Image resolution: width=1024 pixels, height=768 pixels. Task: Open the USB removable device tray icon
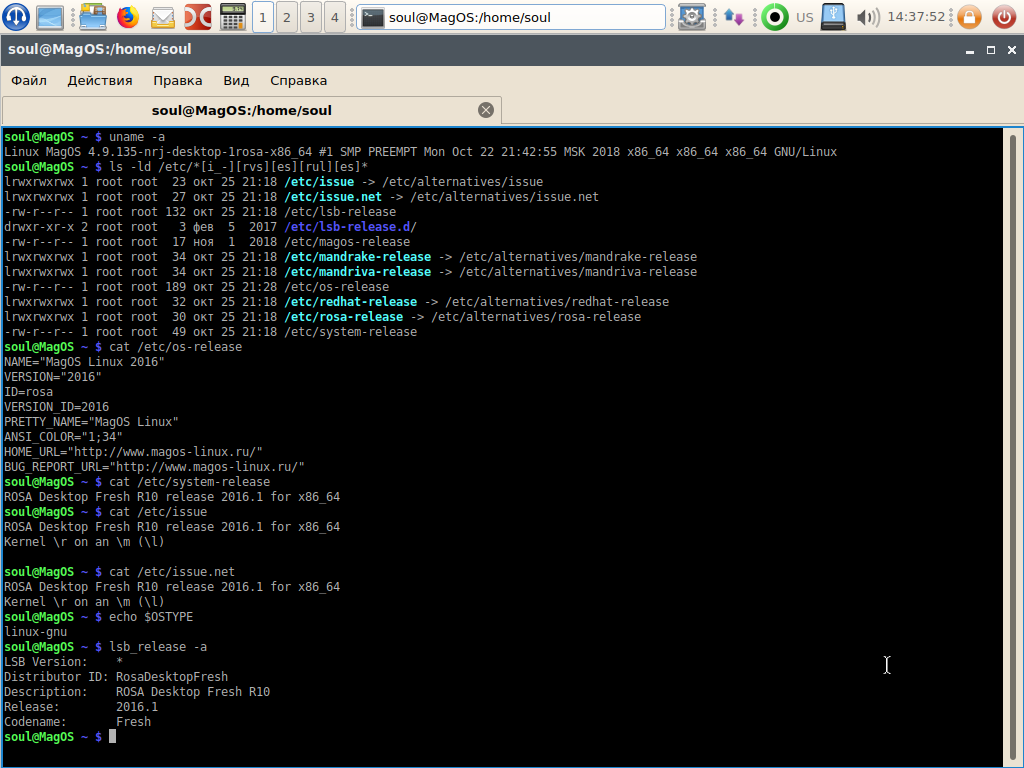(x=833, y=17)
